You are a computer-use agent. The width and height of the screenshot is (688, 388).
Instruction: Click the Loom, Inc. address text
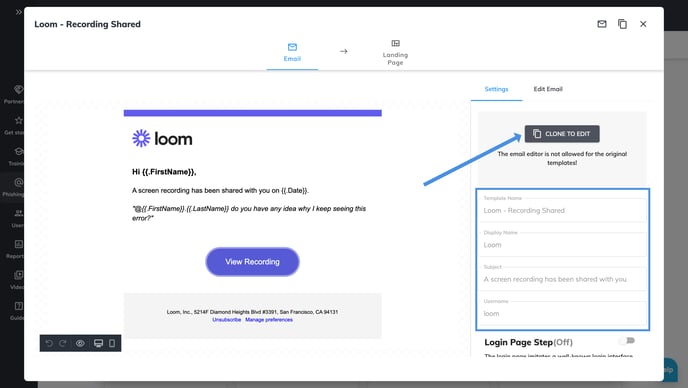[x=252, y=312]
